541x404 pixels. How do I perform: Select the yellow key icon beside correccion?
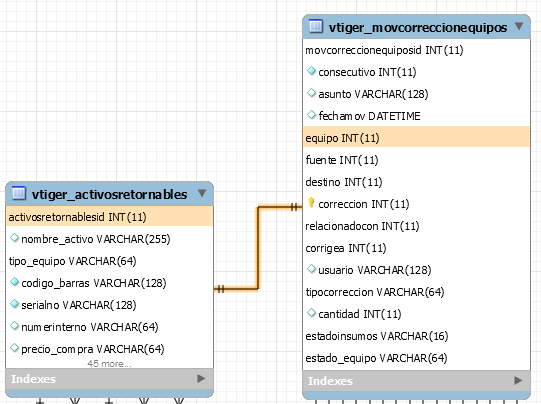click(x=311, y=203)
